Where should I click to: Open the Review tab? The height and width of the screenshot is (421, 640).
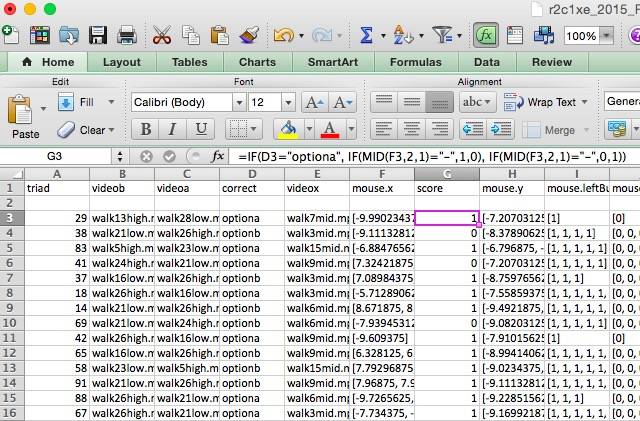552,62
